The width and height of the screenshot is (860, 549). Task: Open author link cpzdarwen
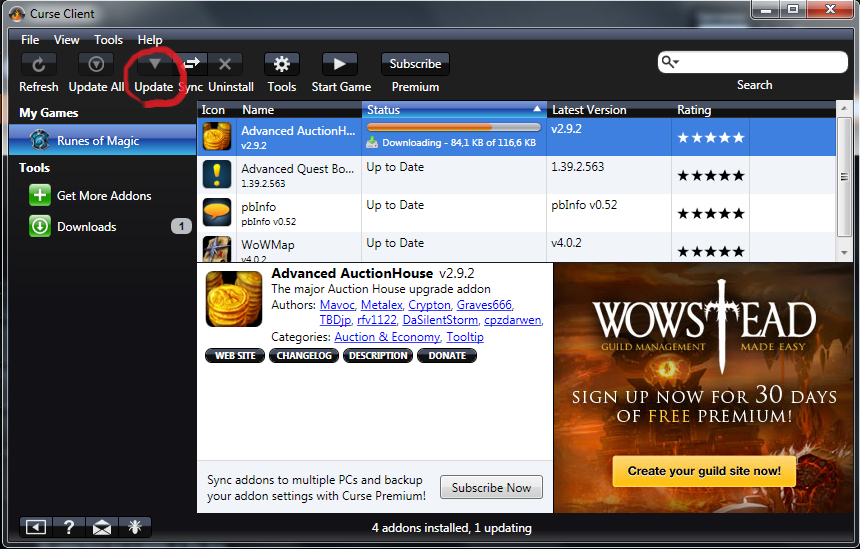513,320
